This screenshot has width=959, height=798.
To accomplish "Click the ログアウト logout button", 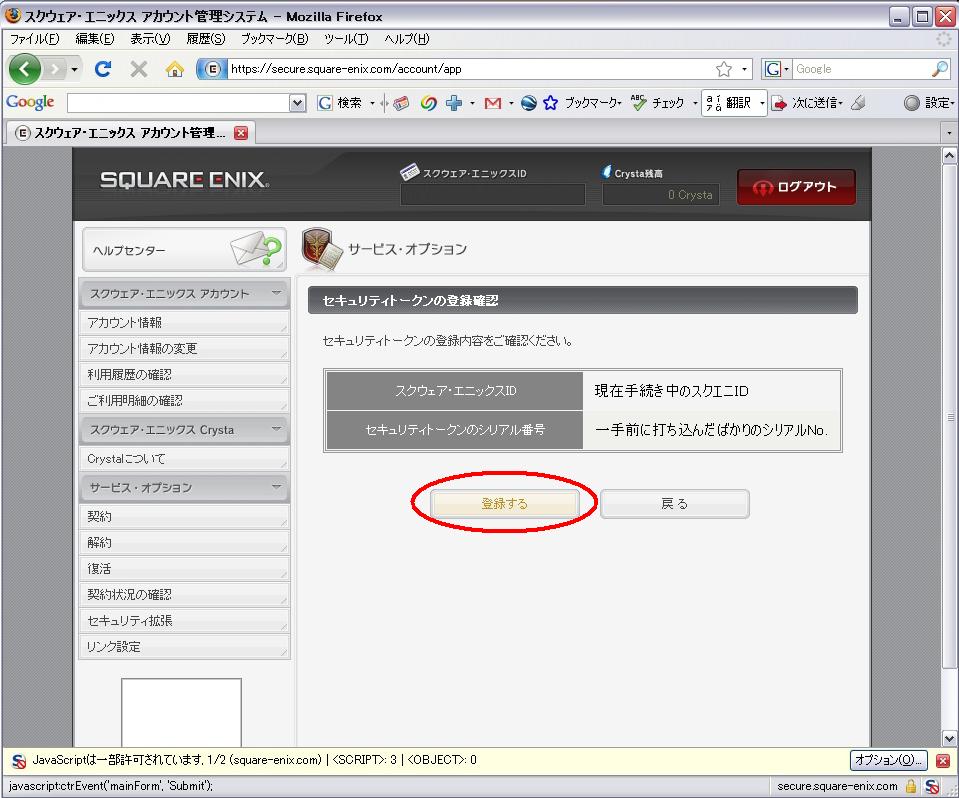I will point(796,187).
